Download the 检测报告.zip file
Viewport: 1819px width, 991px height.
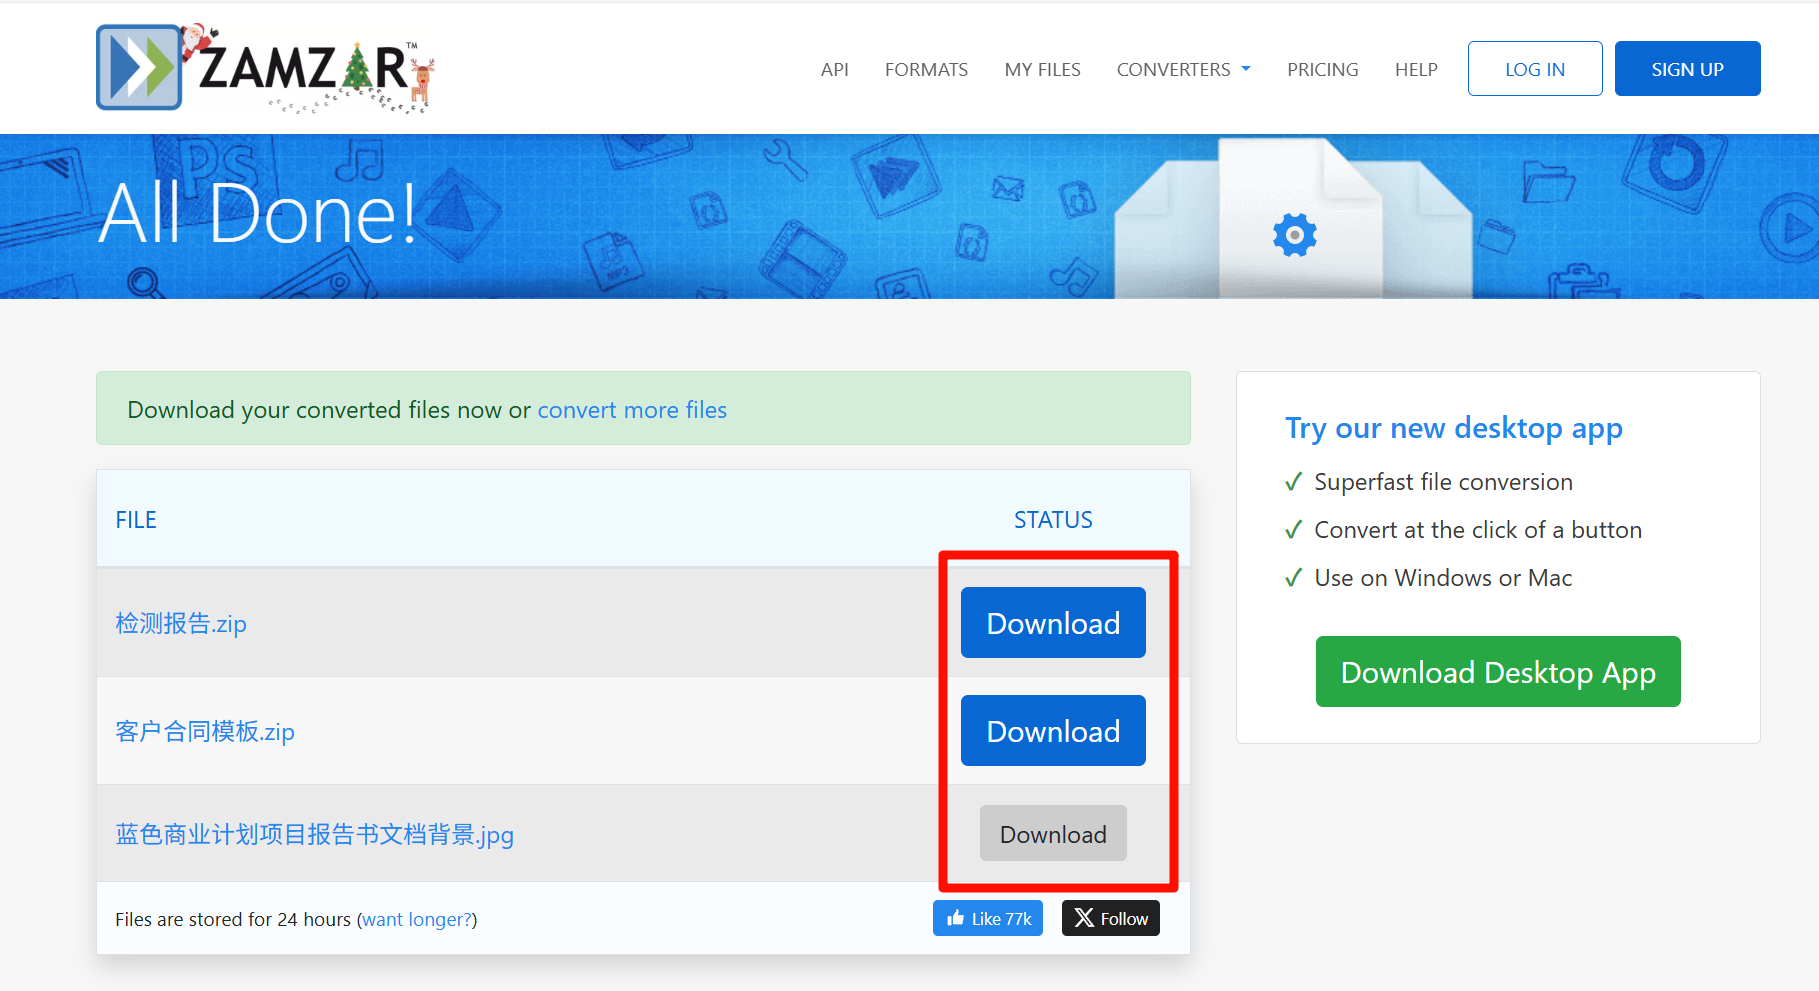(x=1053, y=623)
